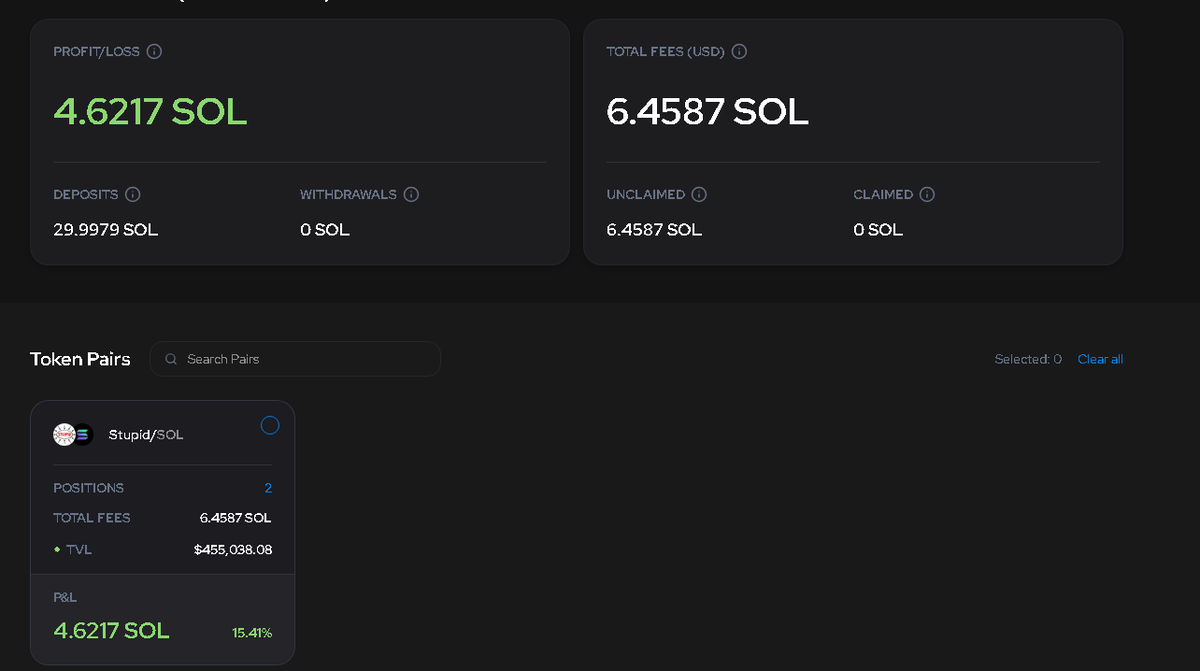This screenshot has height=671, width=1200.
Task: Show info tooltip next to Withdrawals
Action: [411, 194]
